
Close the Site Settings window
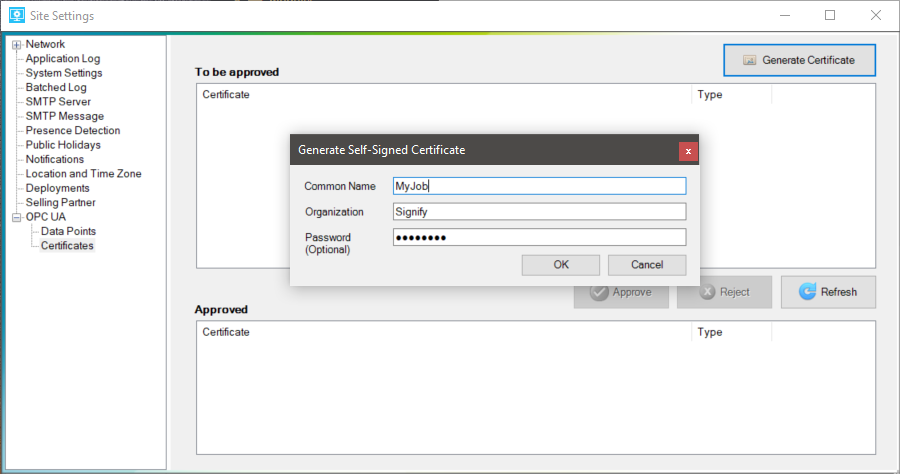point(875,15)
